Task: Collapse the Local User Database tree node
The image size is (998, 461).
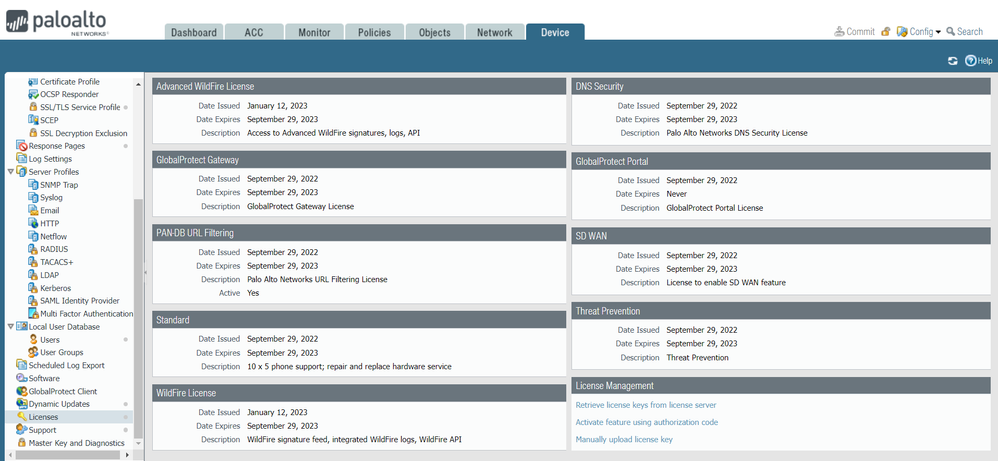Action: pos(10,327)
